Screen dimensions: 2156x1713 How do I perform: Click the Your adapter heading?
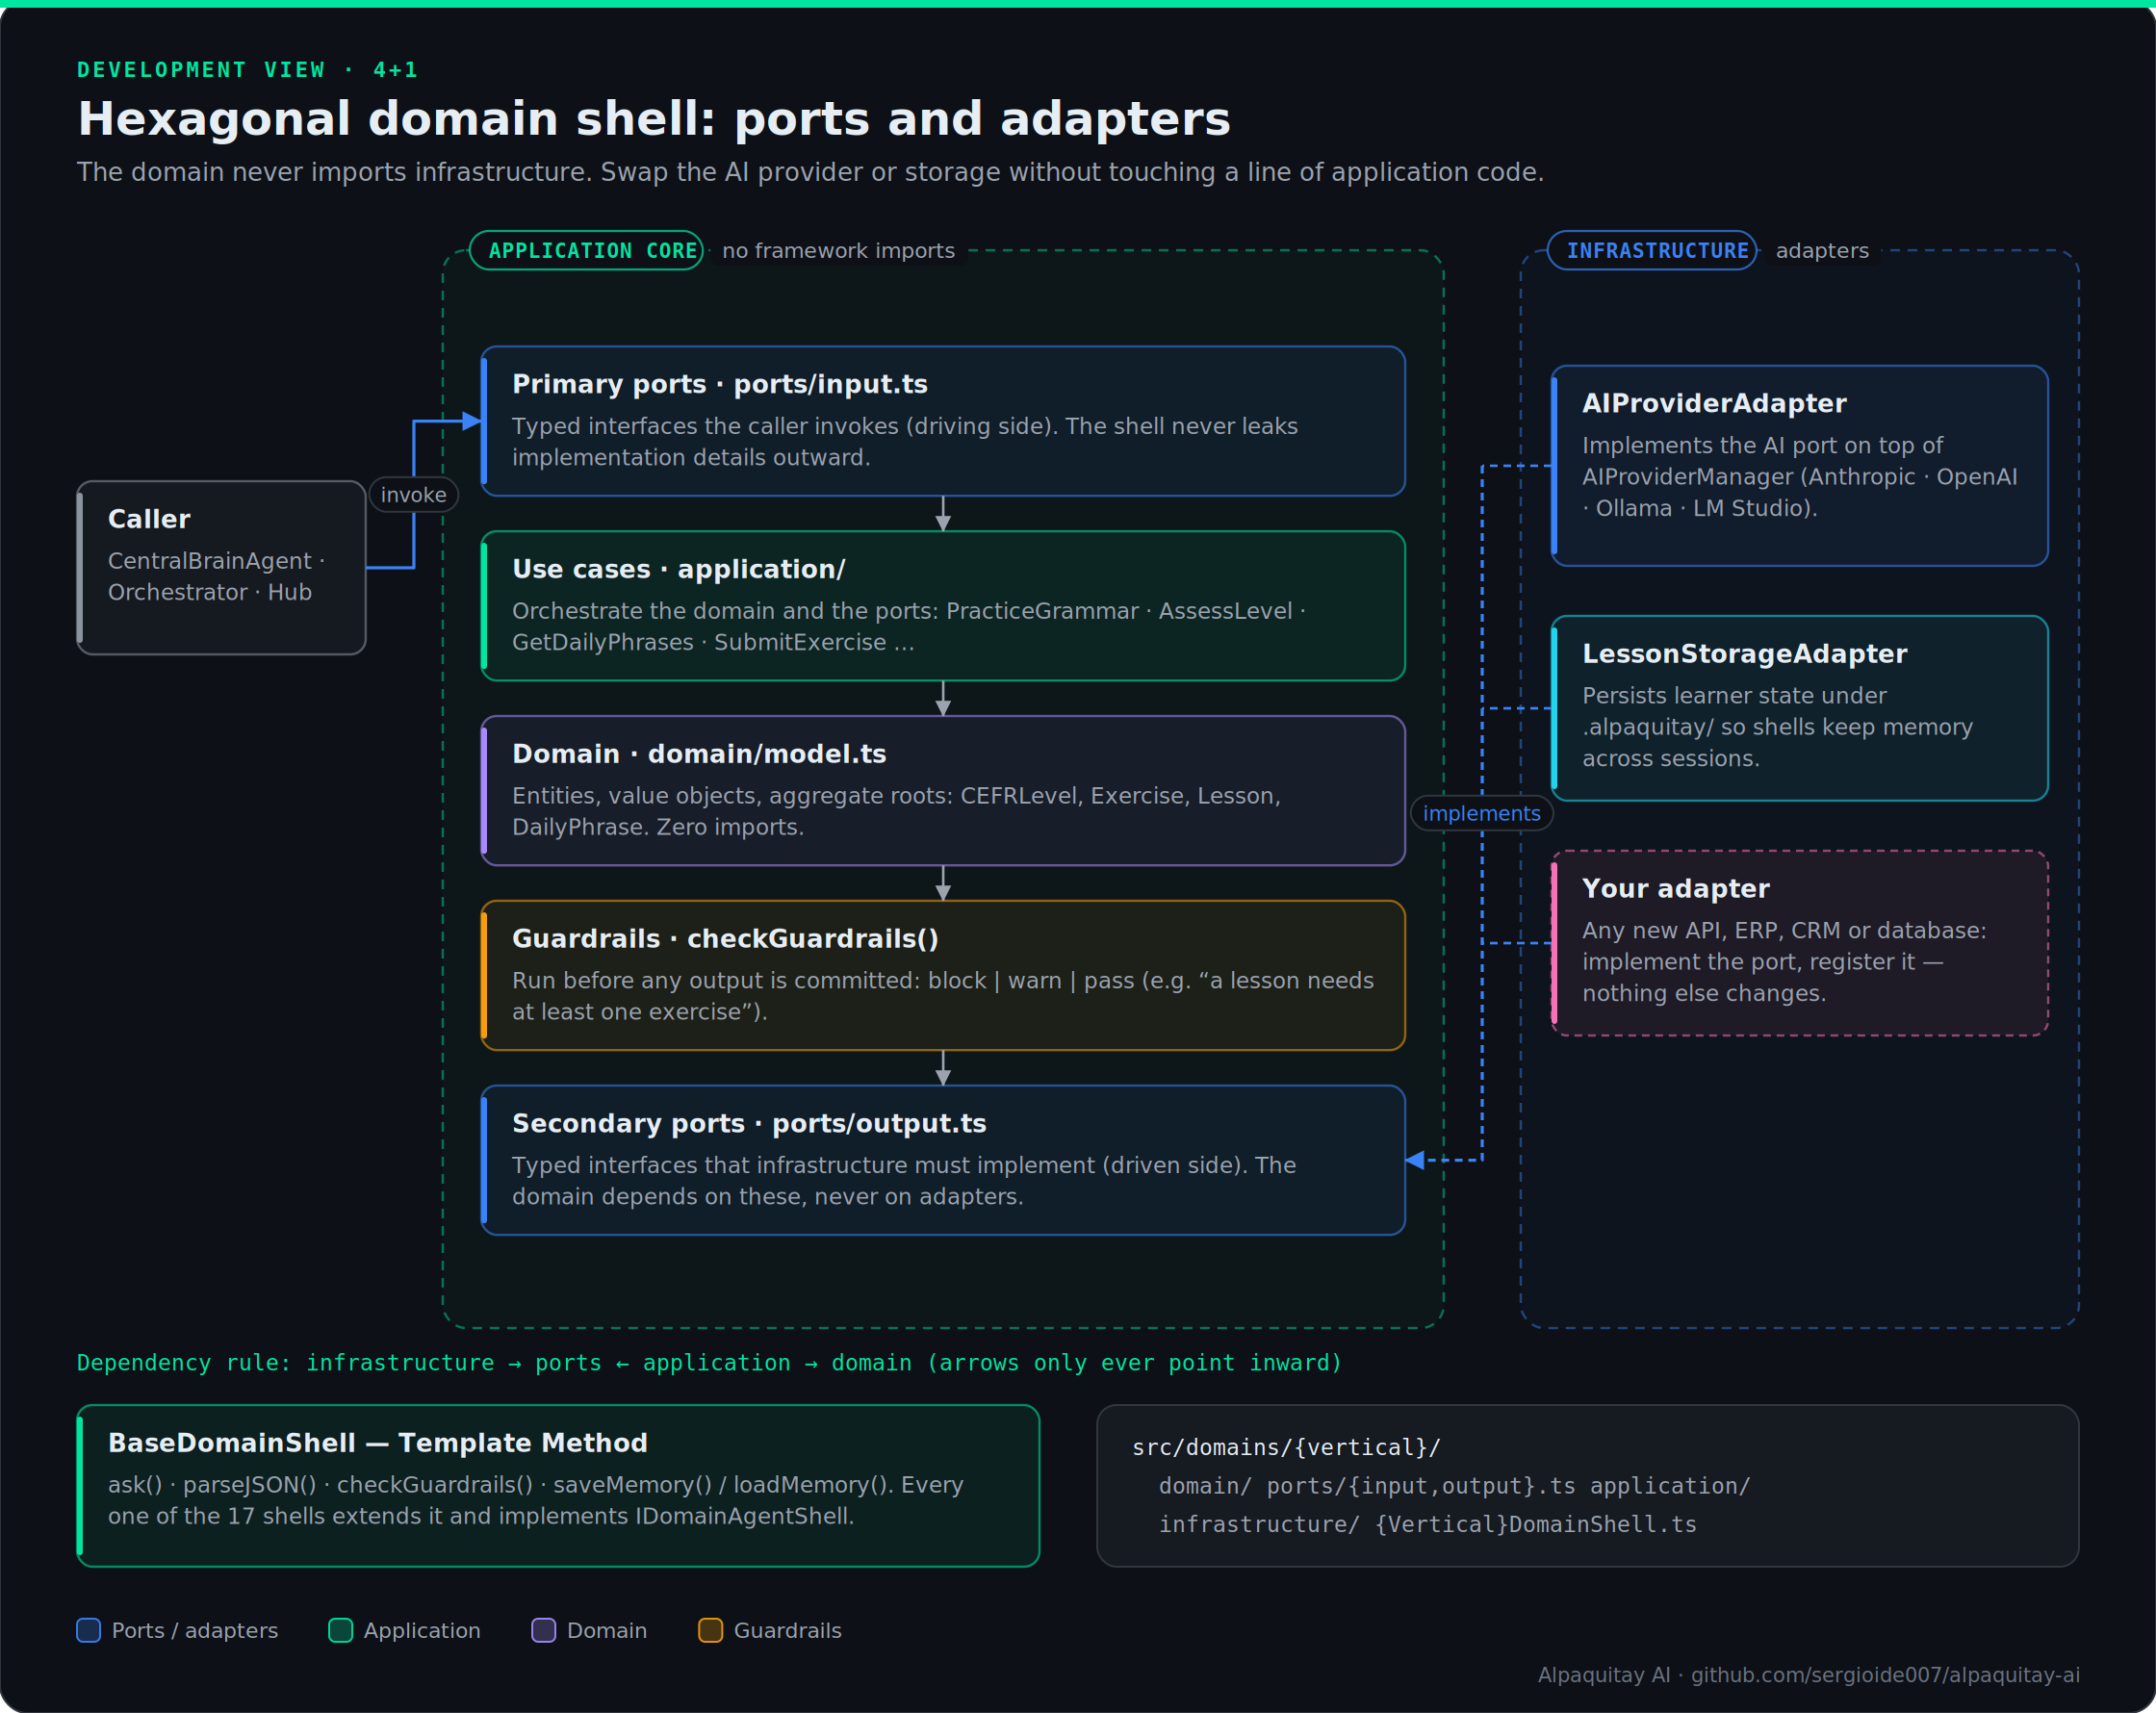(x=1676, y=888)
